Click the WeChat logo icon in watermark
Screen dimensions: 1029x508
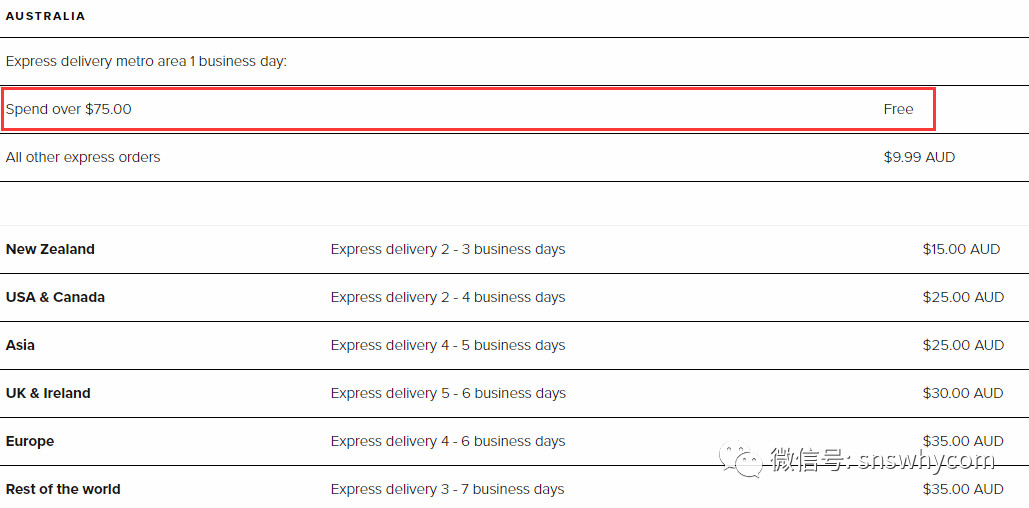point(744,461)
